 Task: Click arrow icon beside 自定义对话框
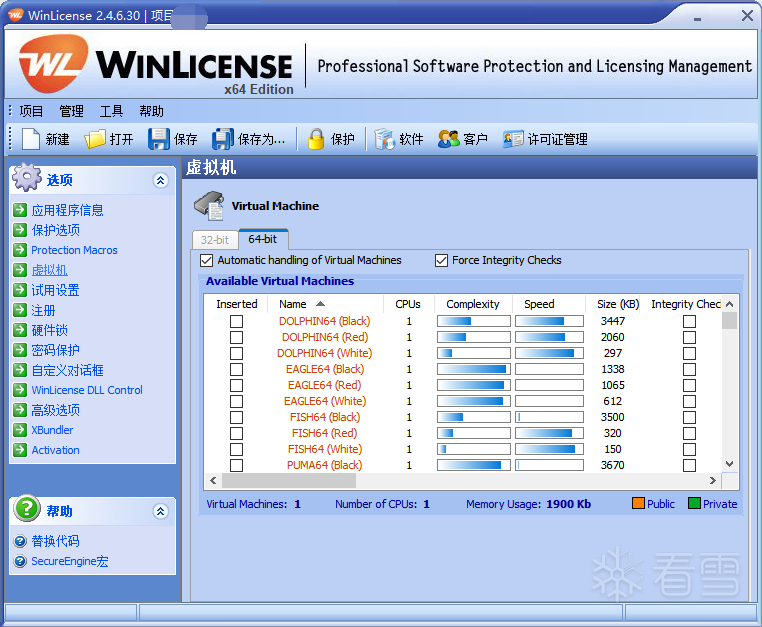(x=20, y=370)
